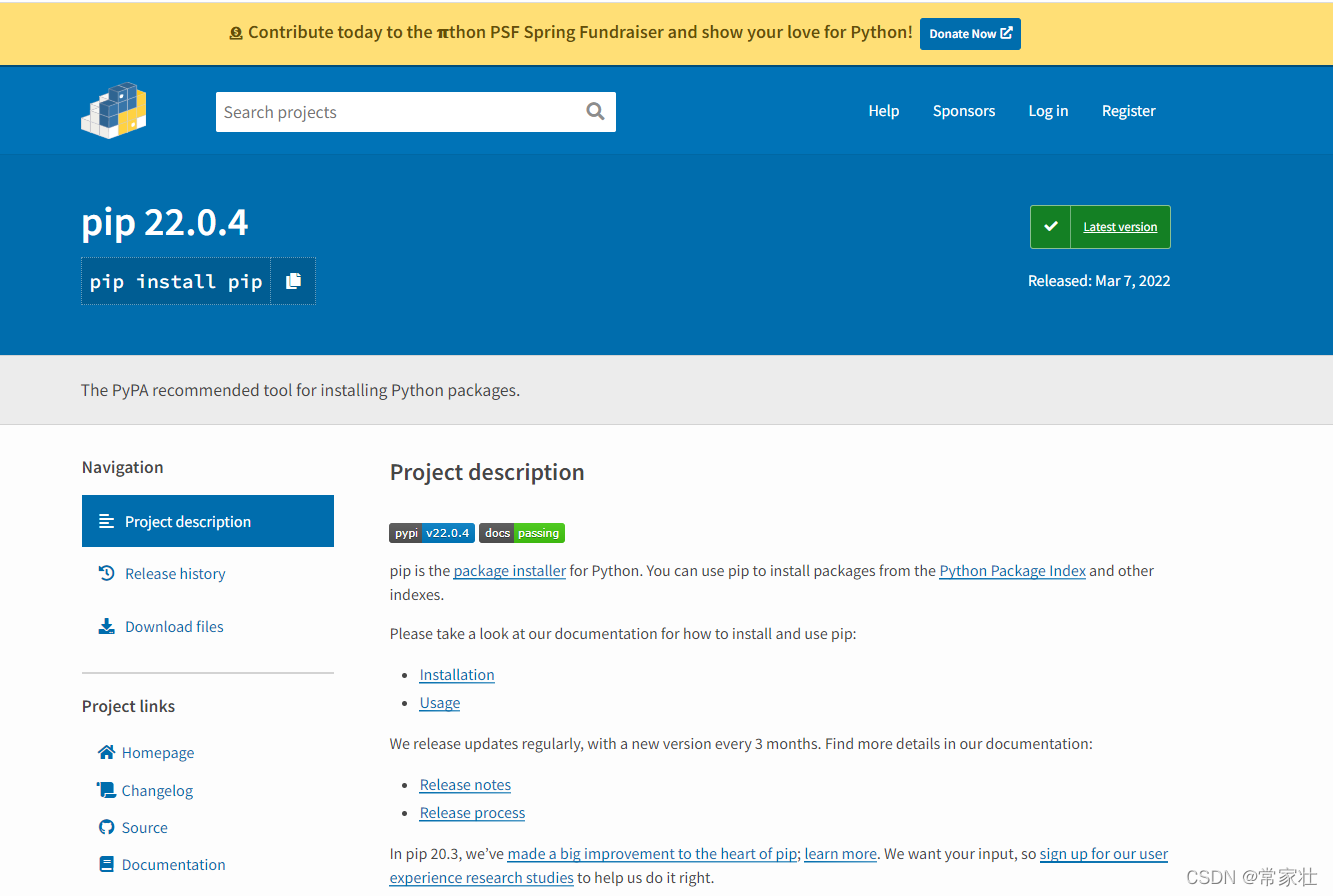Open the Installation link
Viewport: 1333px width, 896px height.
pyautogui.click(x=457, y=675)
